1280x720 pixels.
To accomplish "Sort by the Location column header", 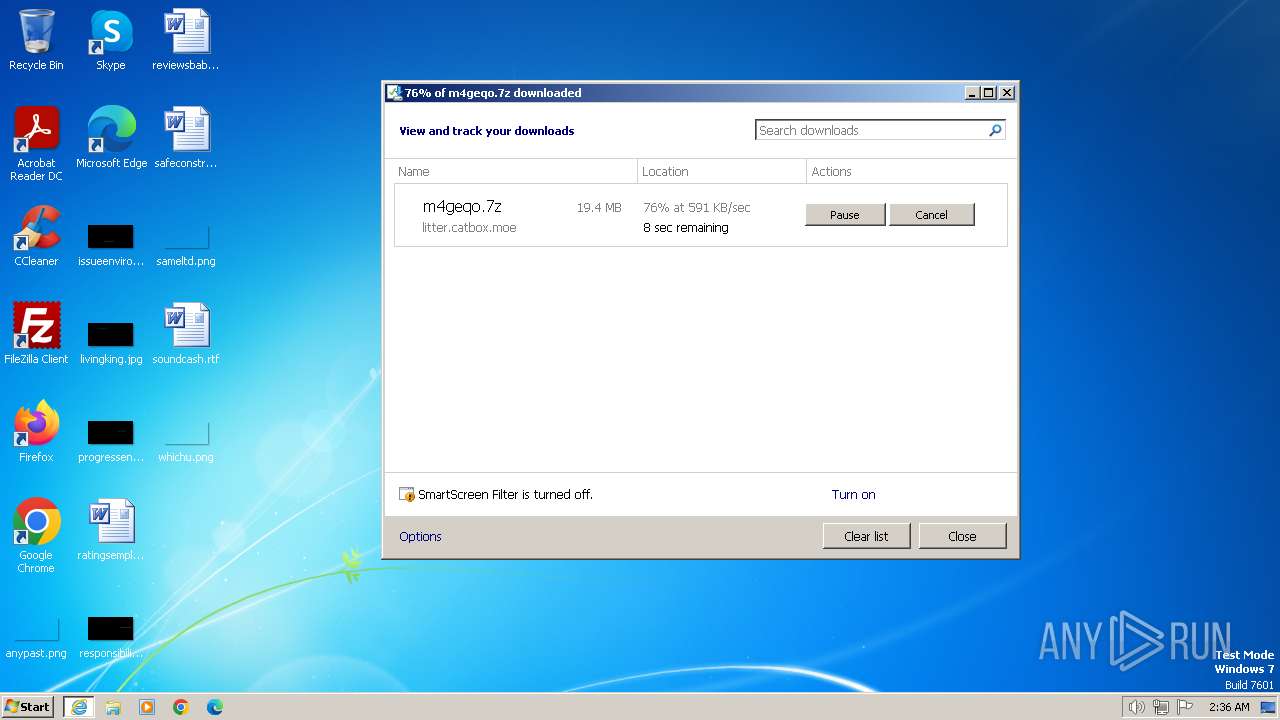I will click(x=722, y=171).
